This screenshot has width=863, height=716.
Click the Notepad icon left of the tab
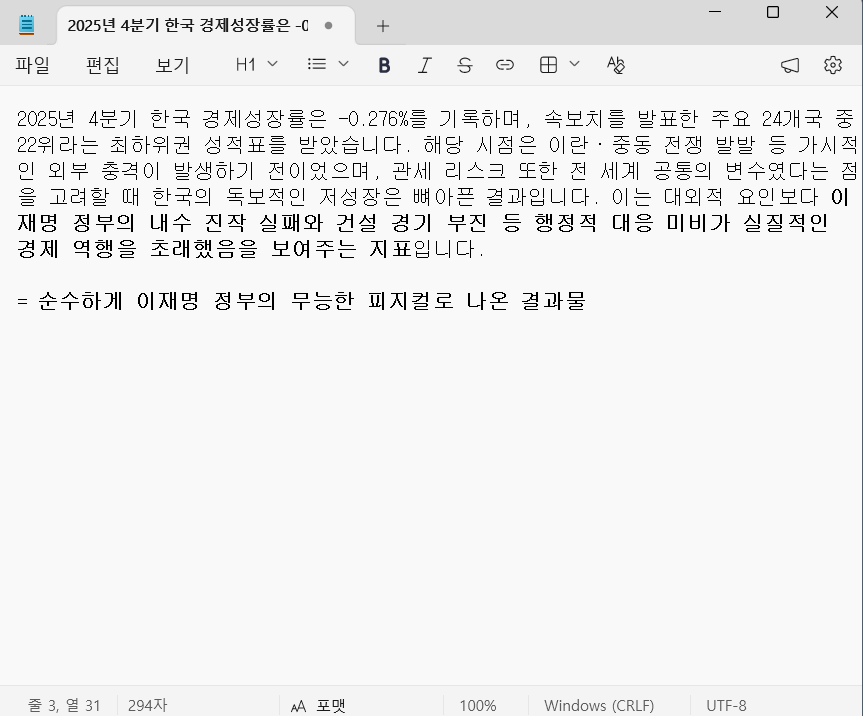click(x=26, y=25)
